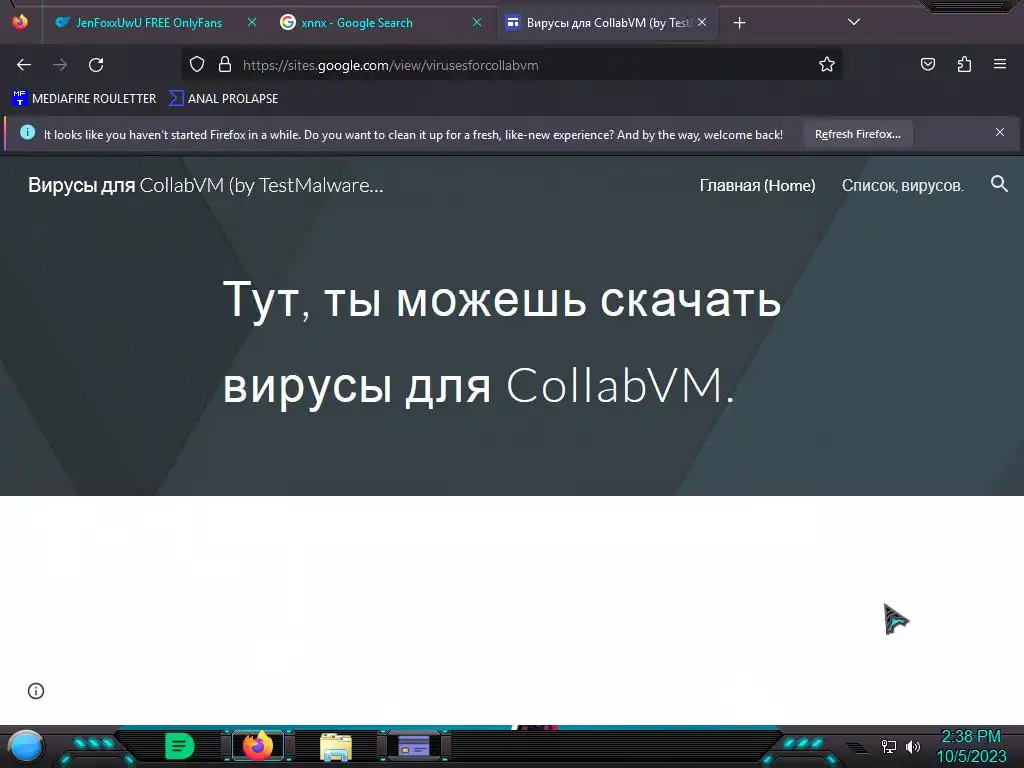The image size is (1024, 768).
Task: Close the Вирусы для CollabVM tab
Action: 702,22
